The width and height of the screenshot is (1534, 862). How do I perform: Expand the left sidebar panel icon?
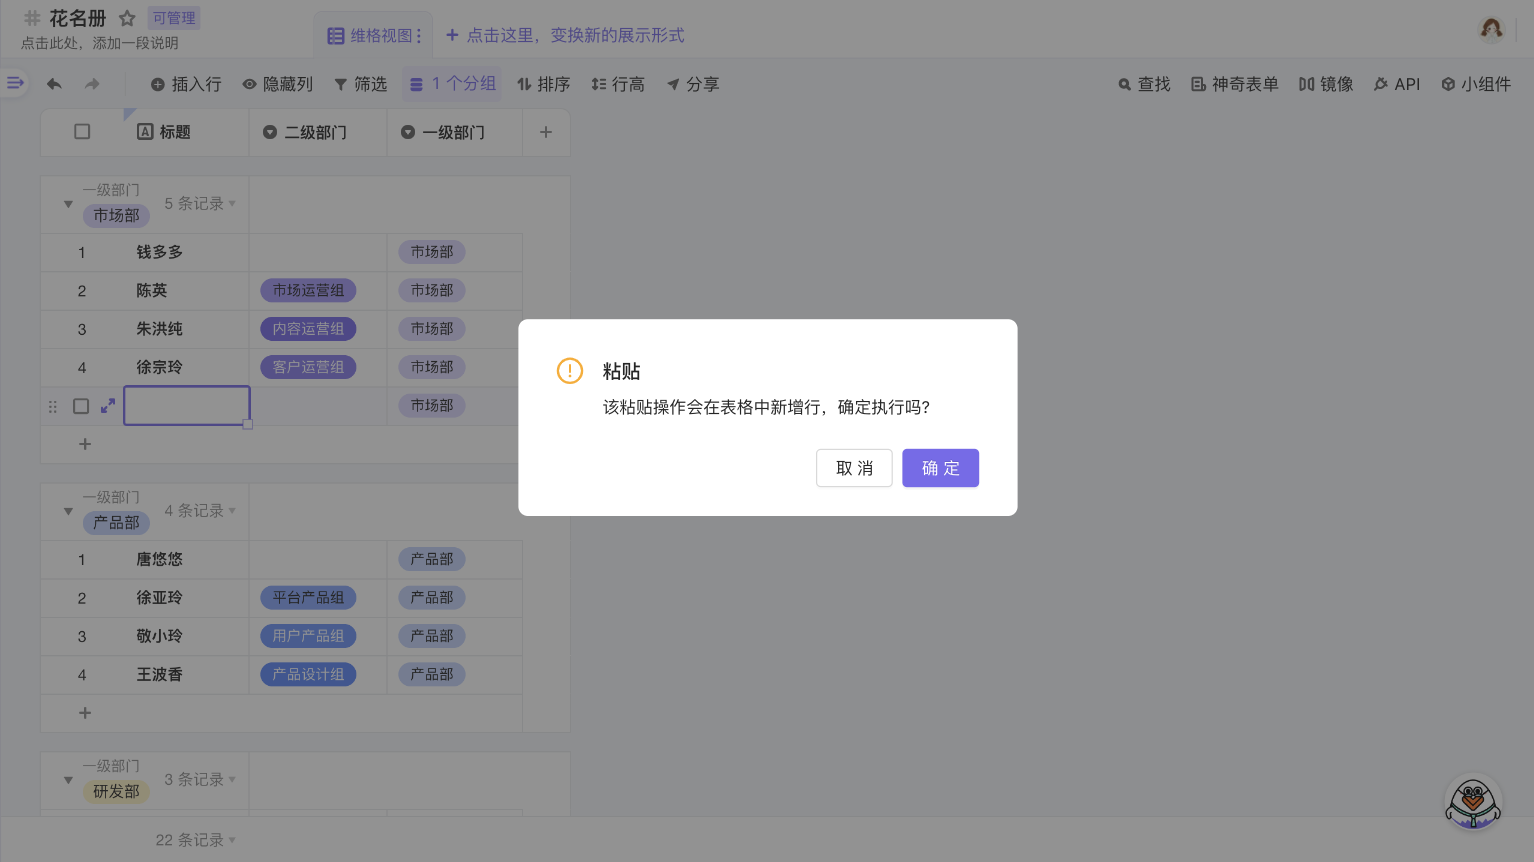tap(15, 83)
